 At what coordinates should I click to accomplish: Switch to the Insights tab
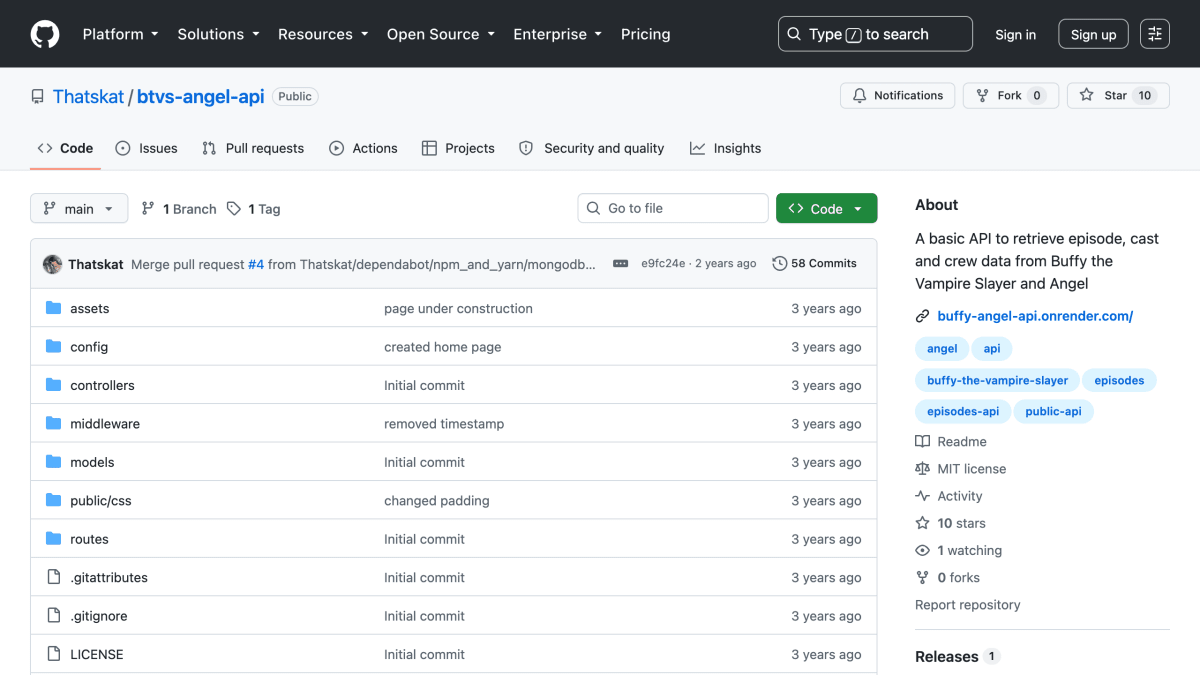(x=725, y=148)
